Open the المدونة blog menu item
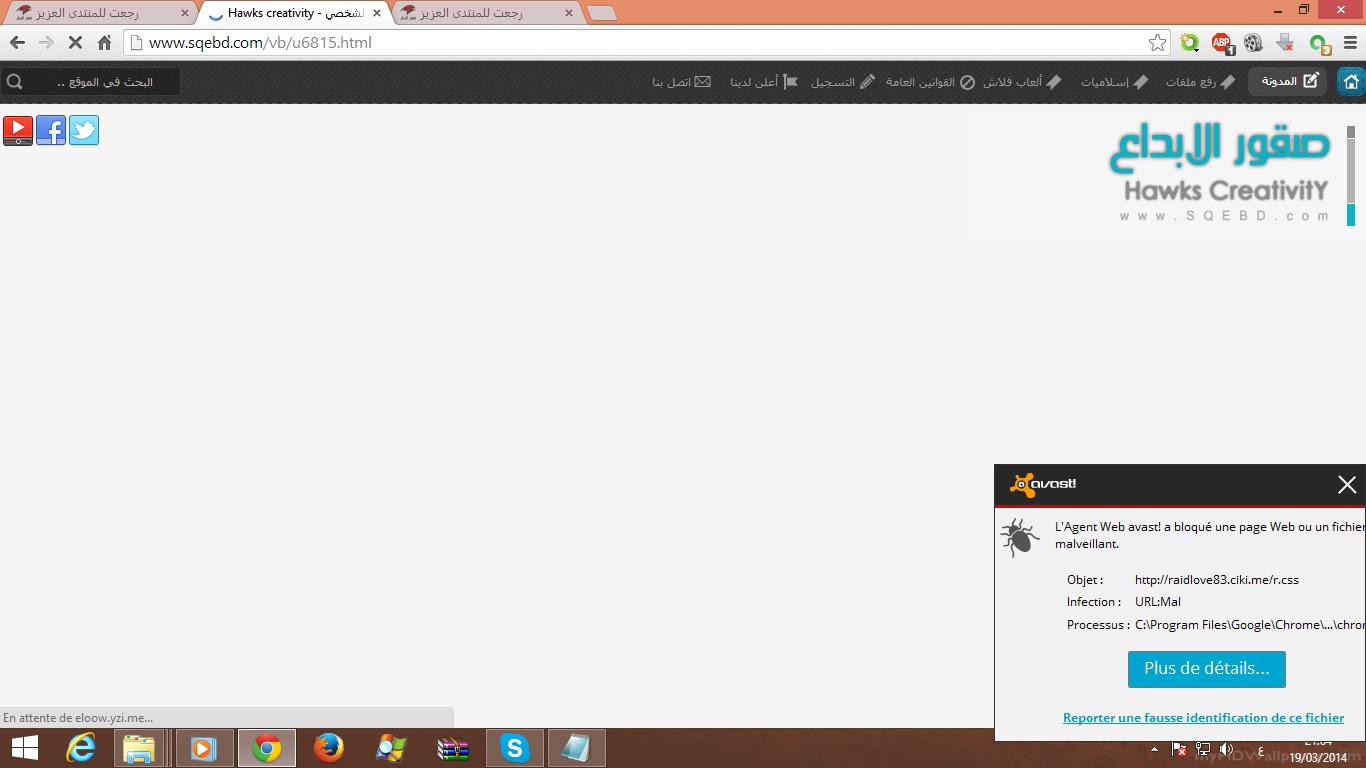The width and height of the screenshot is (1366, 768). pyautogui.click(x=1288, y=82)
